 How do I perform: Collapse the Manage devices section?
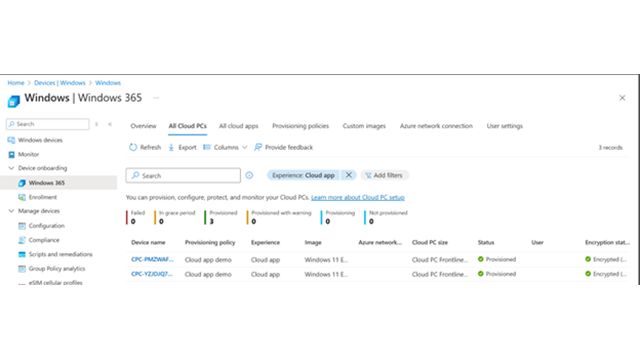11,211
